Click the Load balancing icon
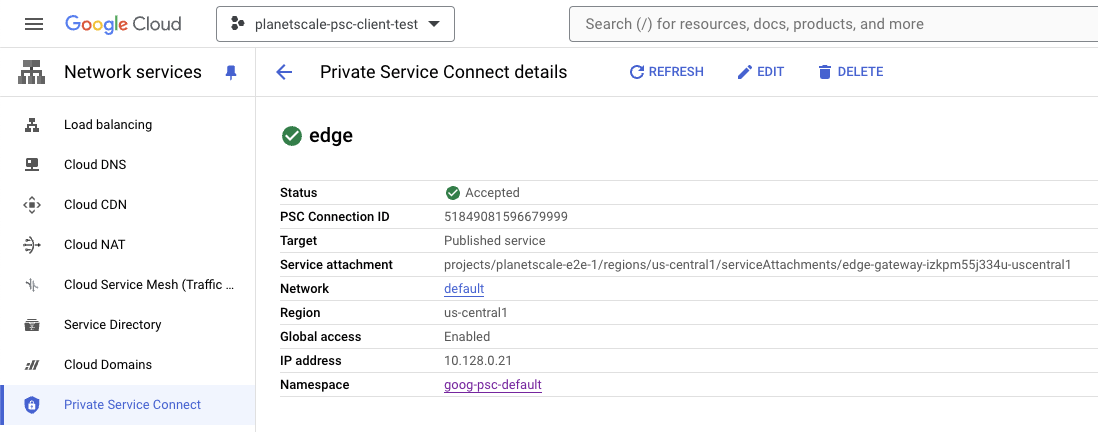 click(32, 125)
